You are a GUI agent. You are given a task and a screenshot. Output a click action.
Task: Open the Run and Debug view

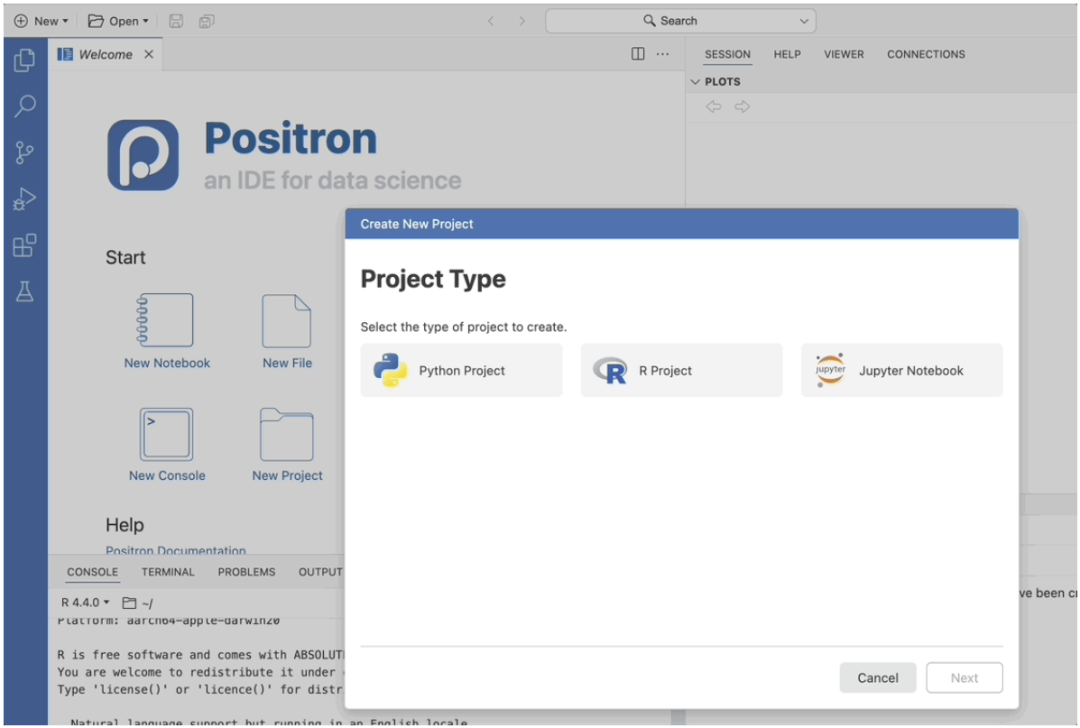click(25, 199)
